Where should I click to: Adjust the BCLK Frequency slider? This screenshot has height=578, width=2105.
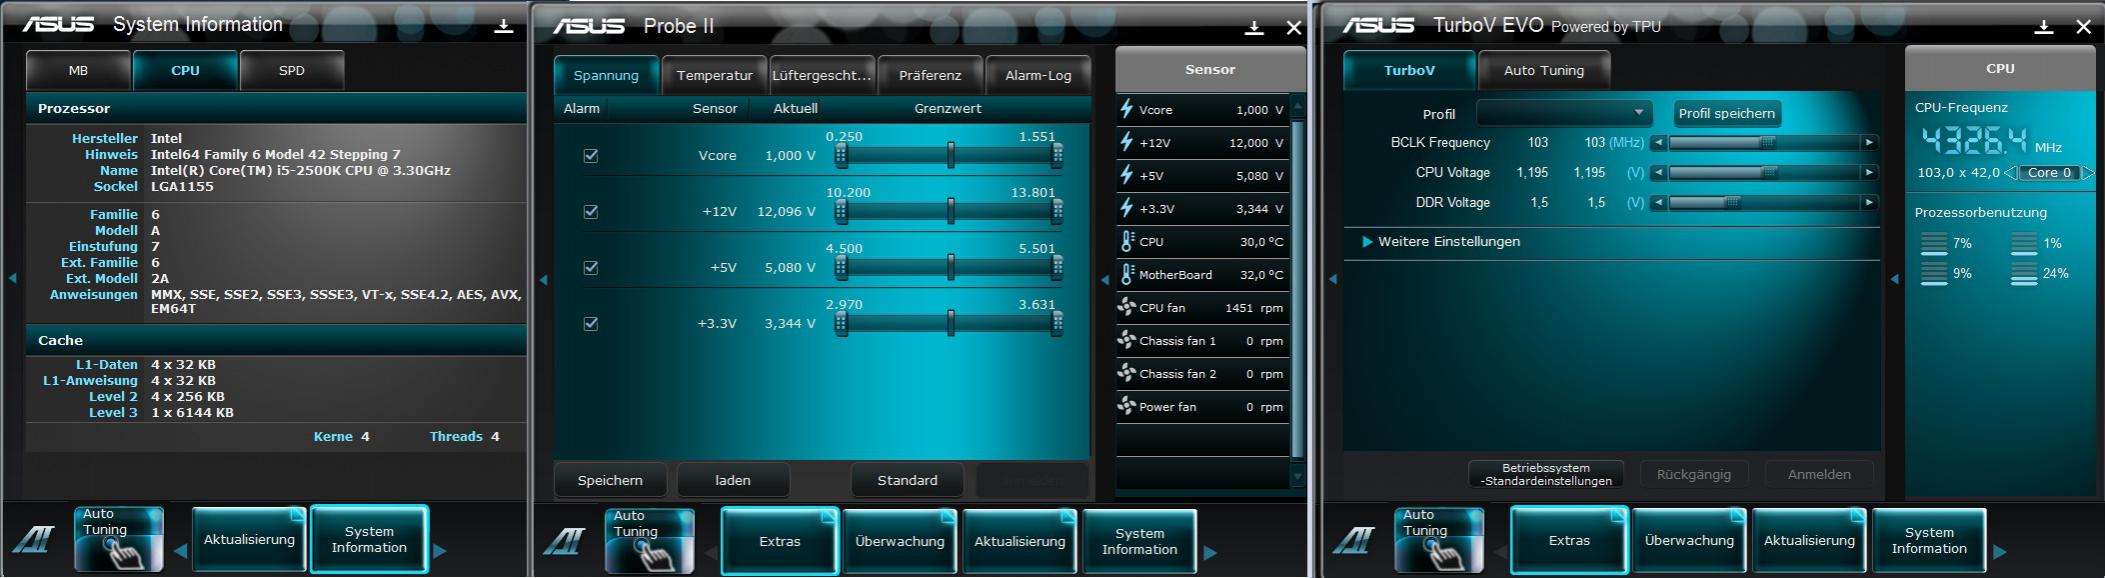(1763, 143)
